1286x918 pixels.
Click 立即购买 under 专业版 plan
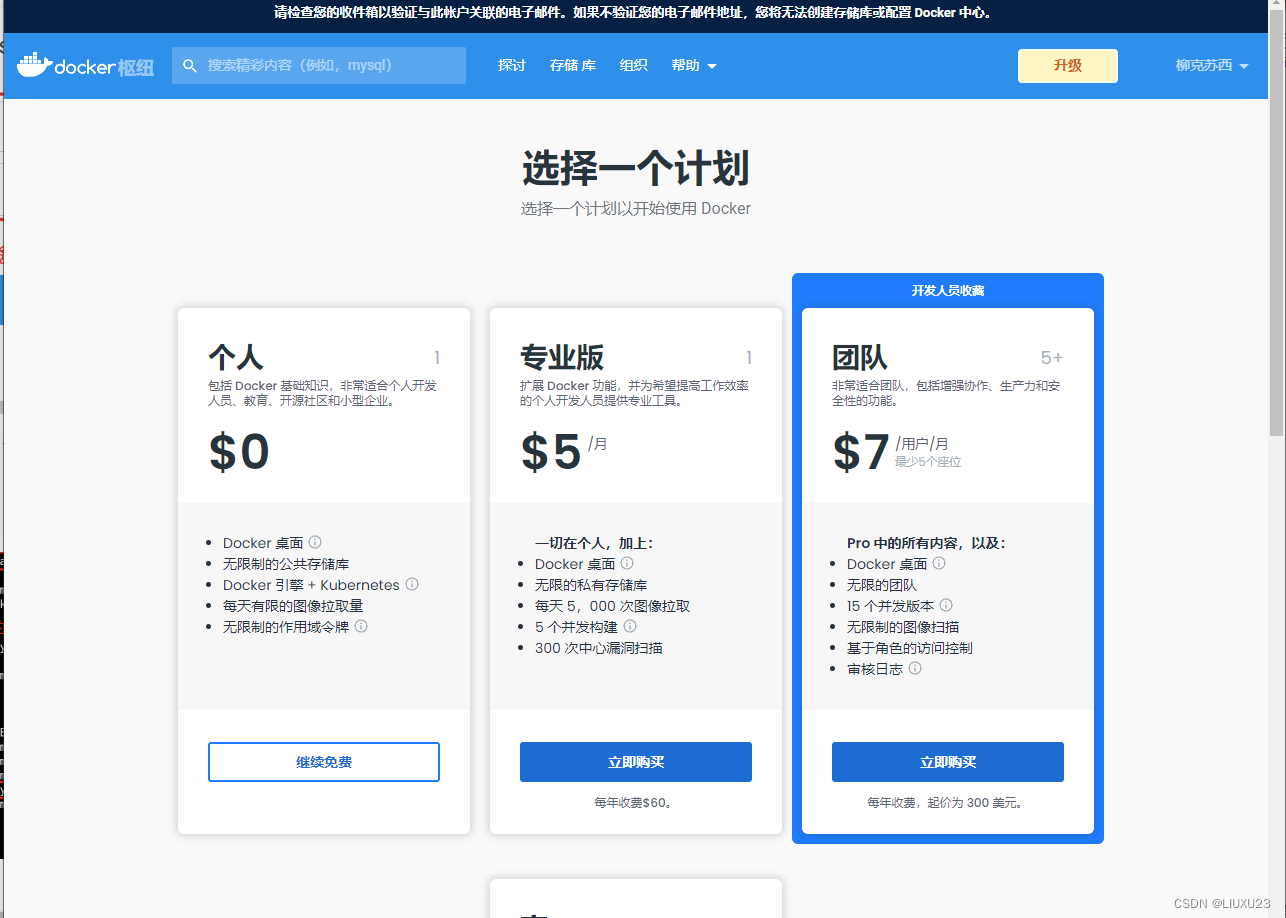coord(636,762)
